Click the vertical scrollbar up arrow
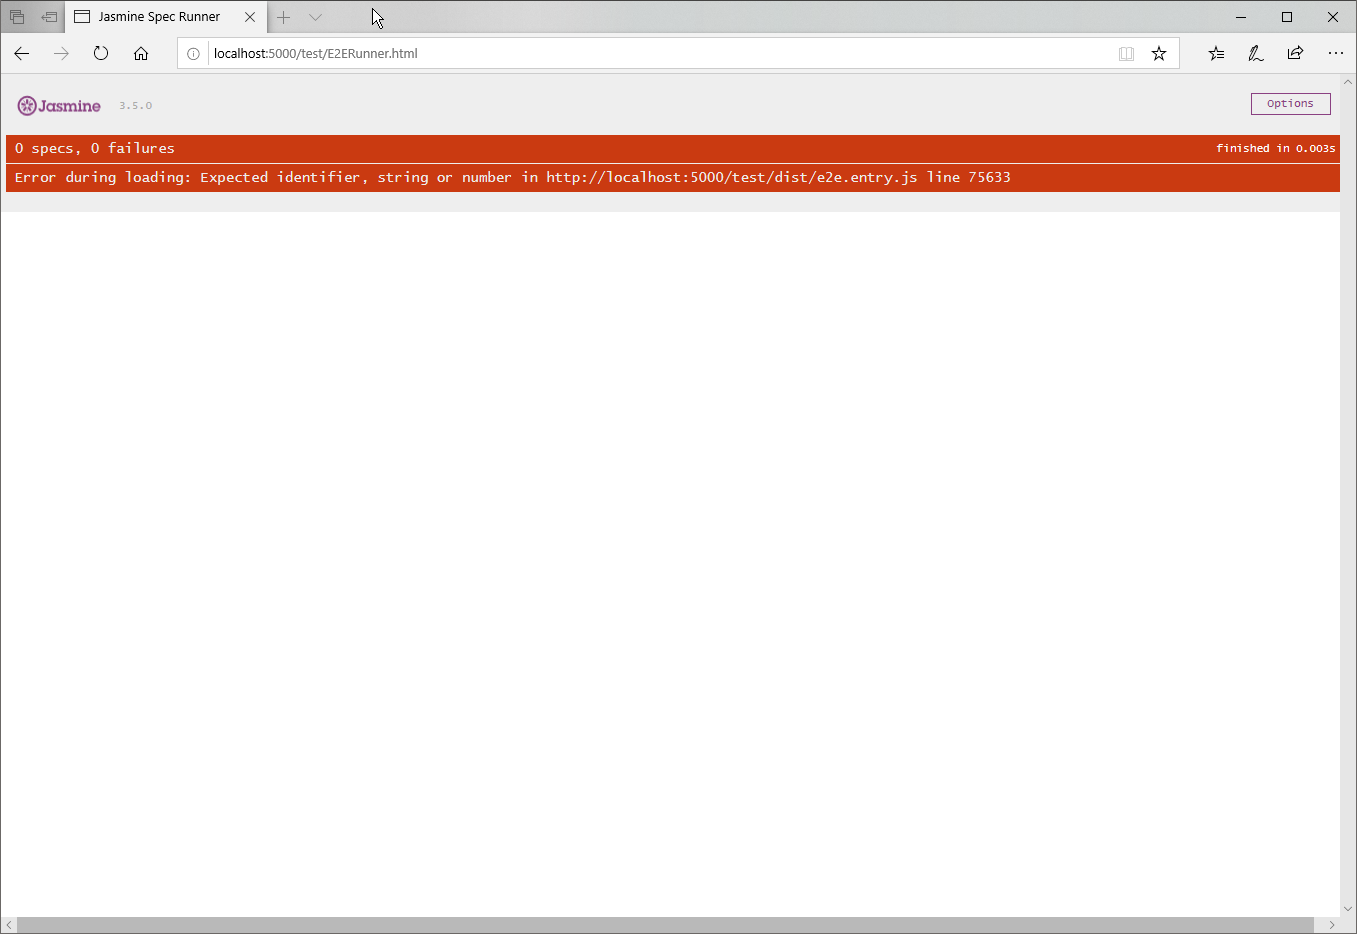 [x=1348, y=82]
